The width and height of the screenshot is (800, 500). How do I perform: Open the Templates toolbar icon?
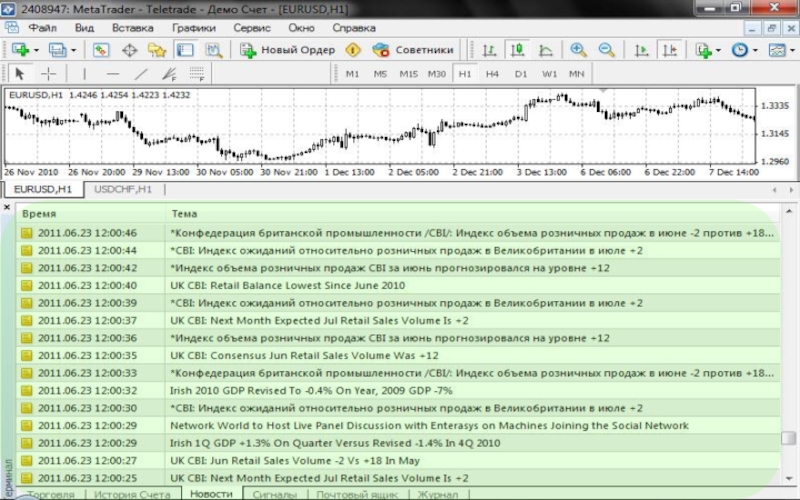(x=777, y=50)
